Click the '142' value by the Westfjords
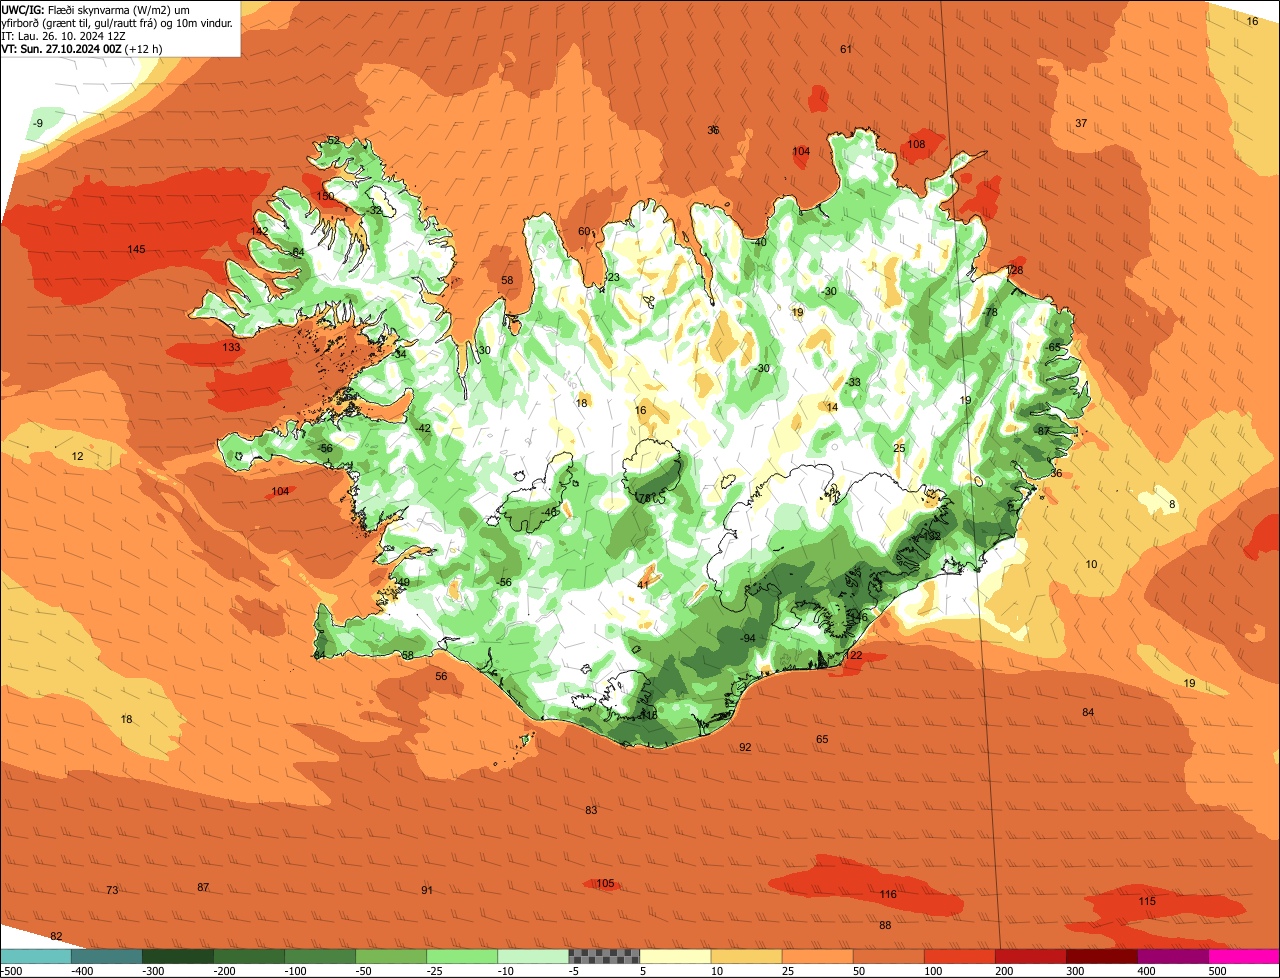The height and width of the screenshot is (978, 1280). (x=259, y=231)
